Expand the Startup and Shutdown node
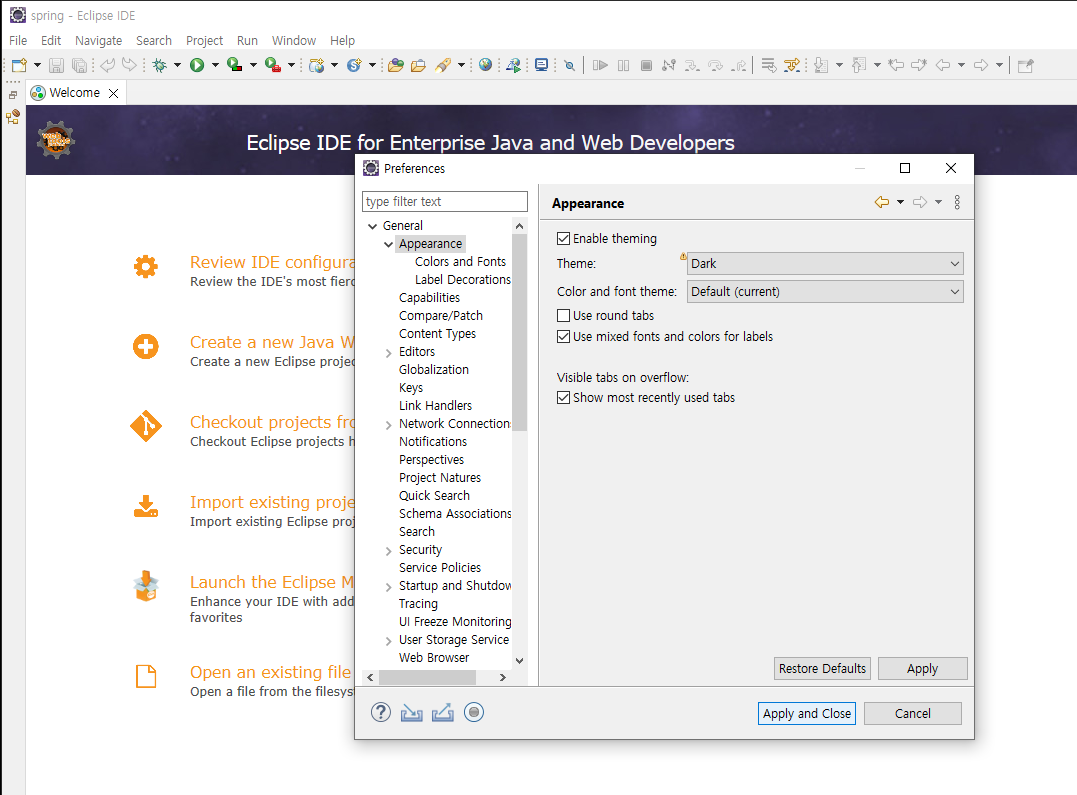This screenshot has width=1077, height=795. 389,587
